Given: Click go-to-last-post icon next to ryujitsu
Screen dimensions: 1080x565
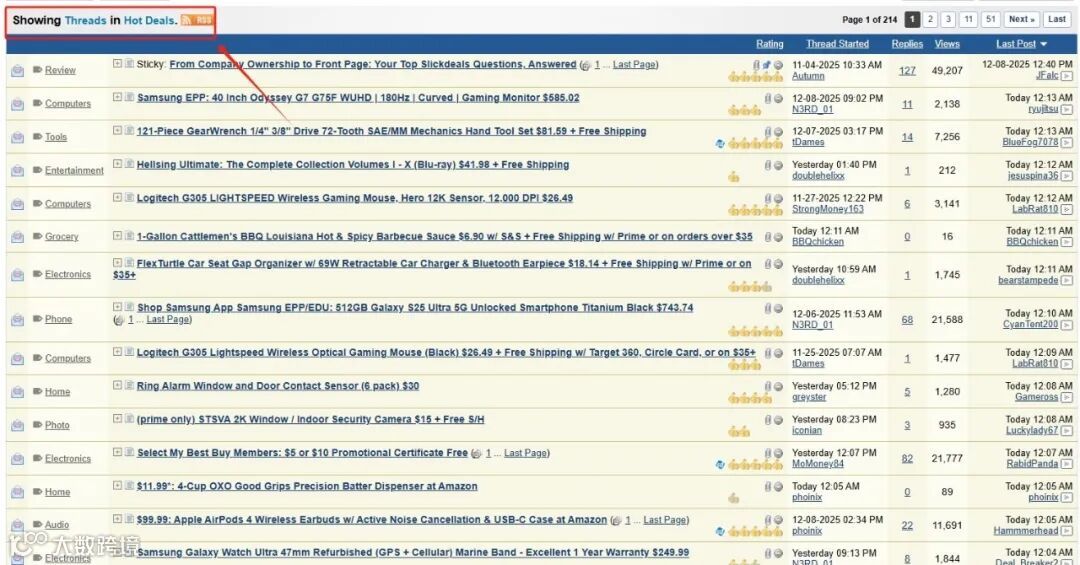Looking at the screenshot, I should 1066,110.
